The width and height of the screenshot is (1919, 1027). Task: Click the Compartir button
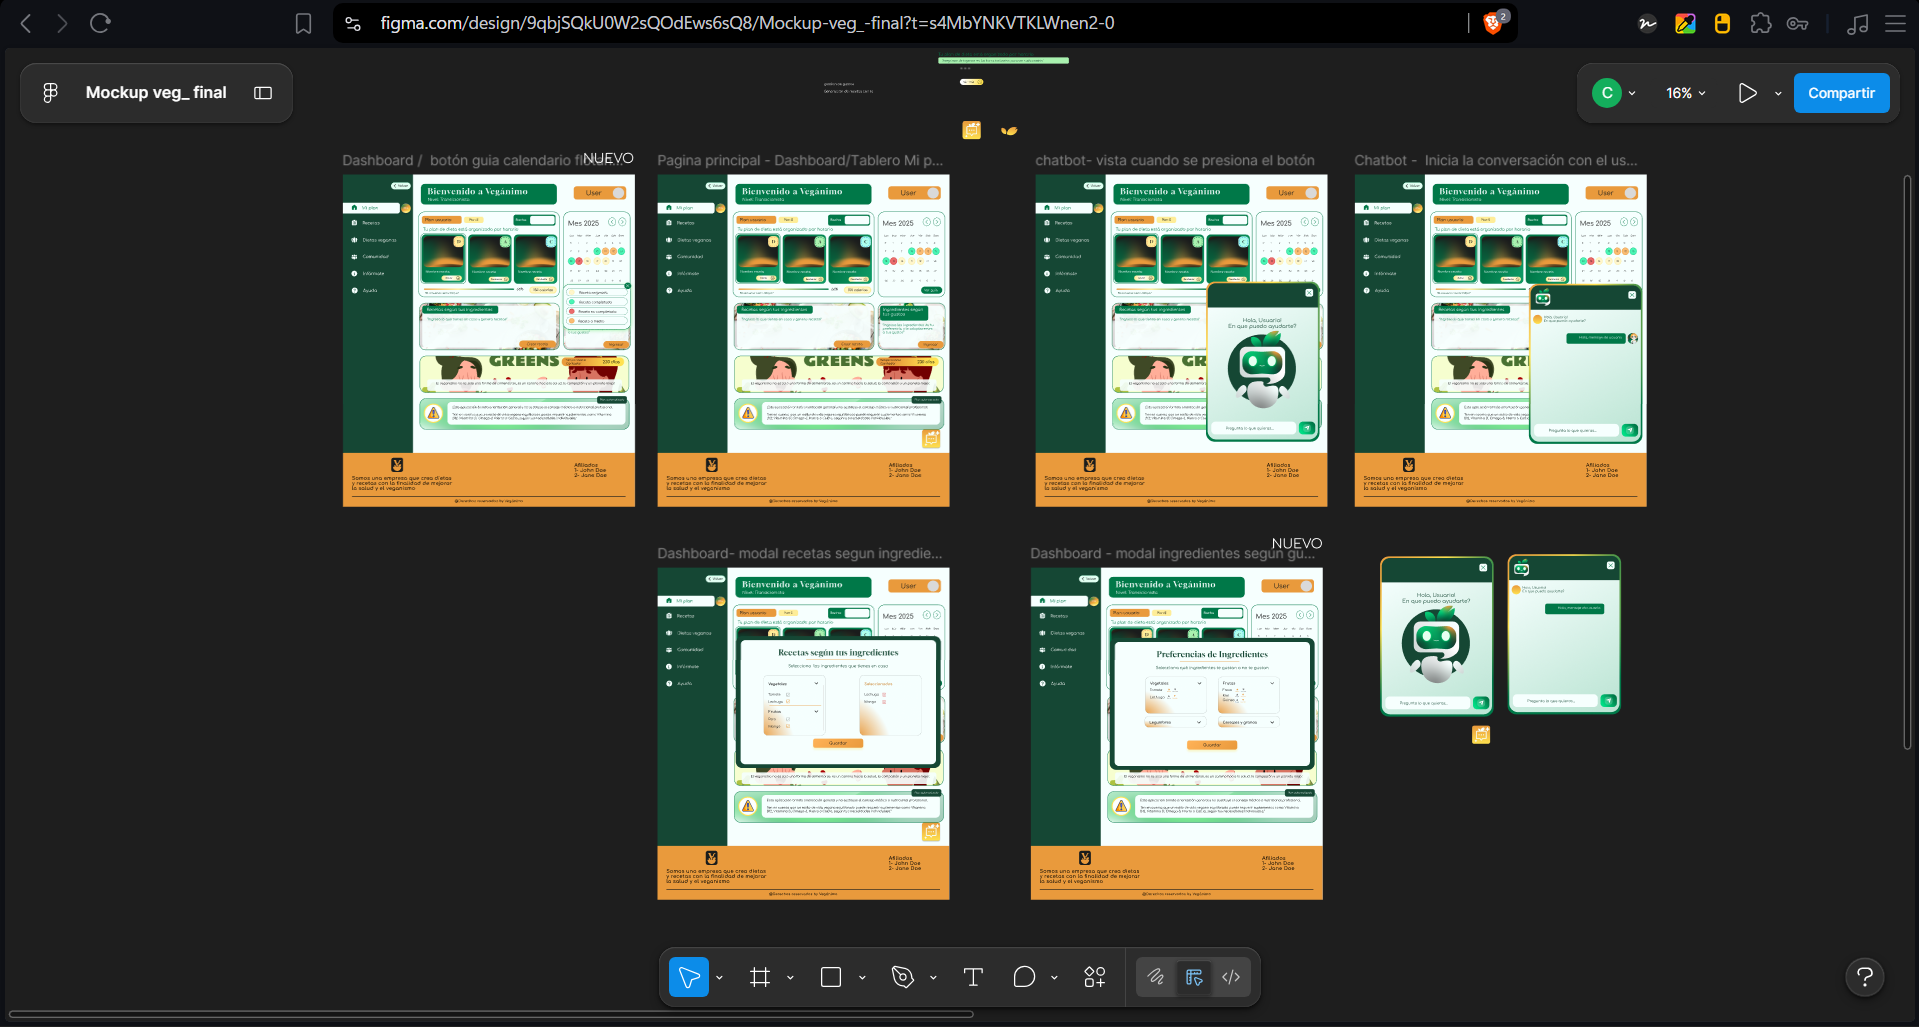(1841, 93)
